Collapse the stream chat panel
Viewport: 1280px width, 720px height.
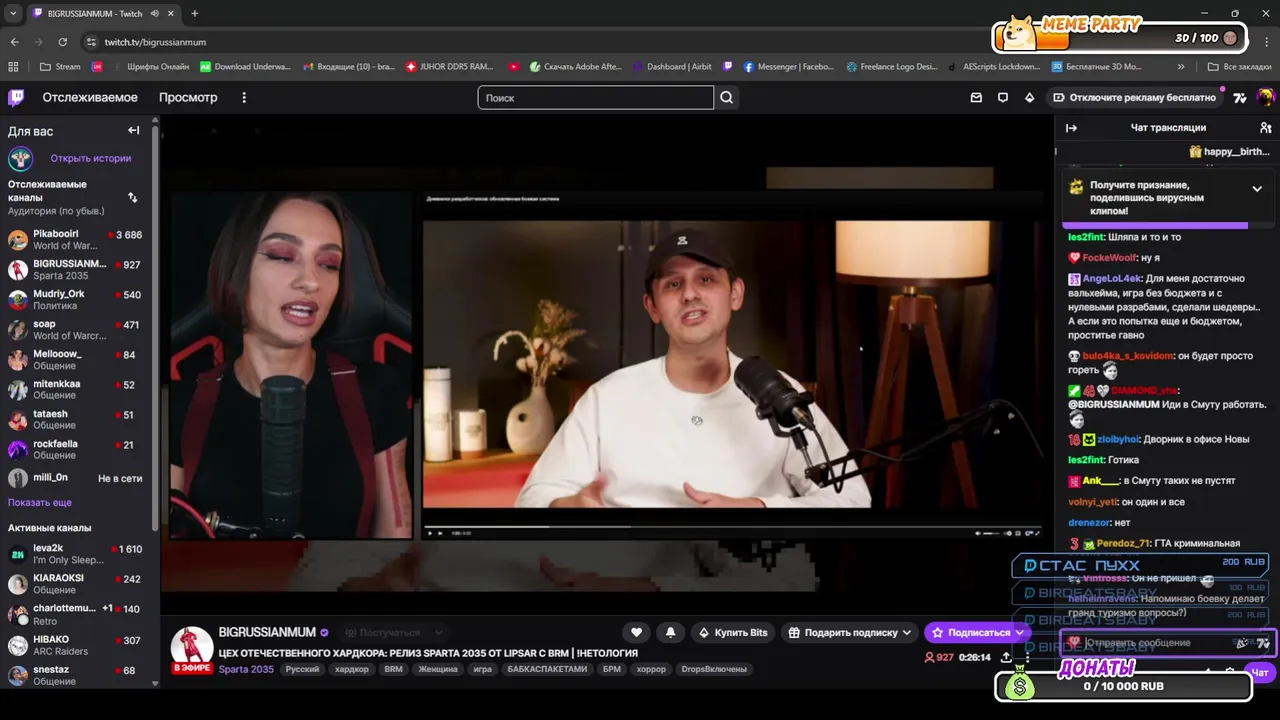pos(1071,128)
